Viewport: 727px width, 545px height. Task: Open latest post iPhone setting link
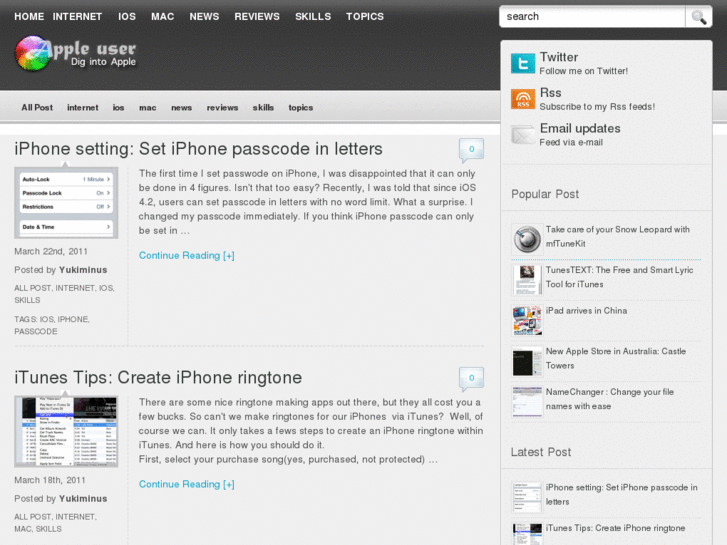tap(621, 494)
